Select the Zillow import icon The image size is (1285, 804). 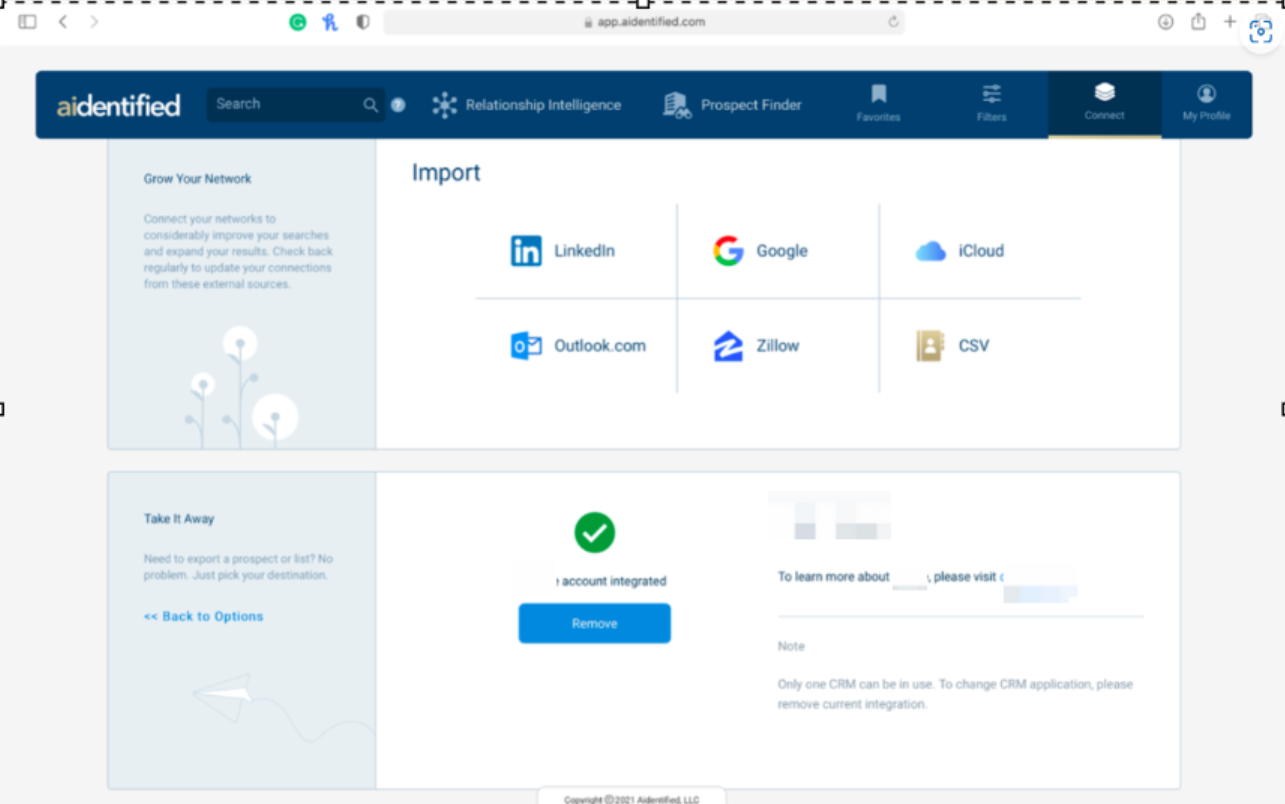pyautogui.click(x=728, y=346)
